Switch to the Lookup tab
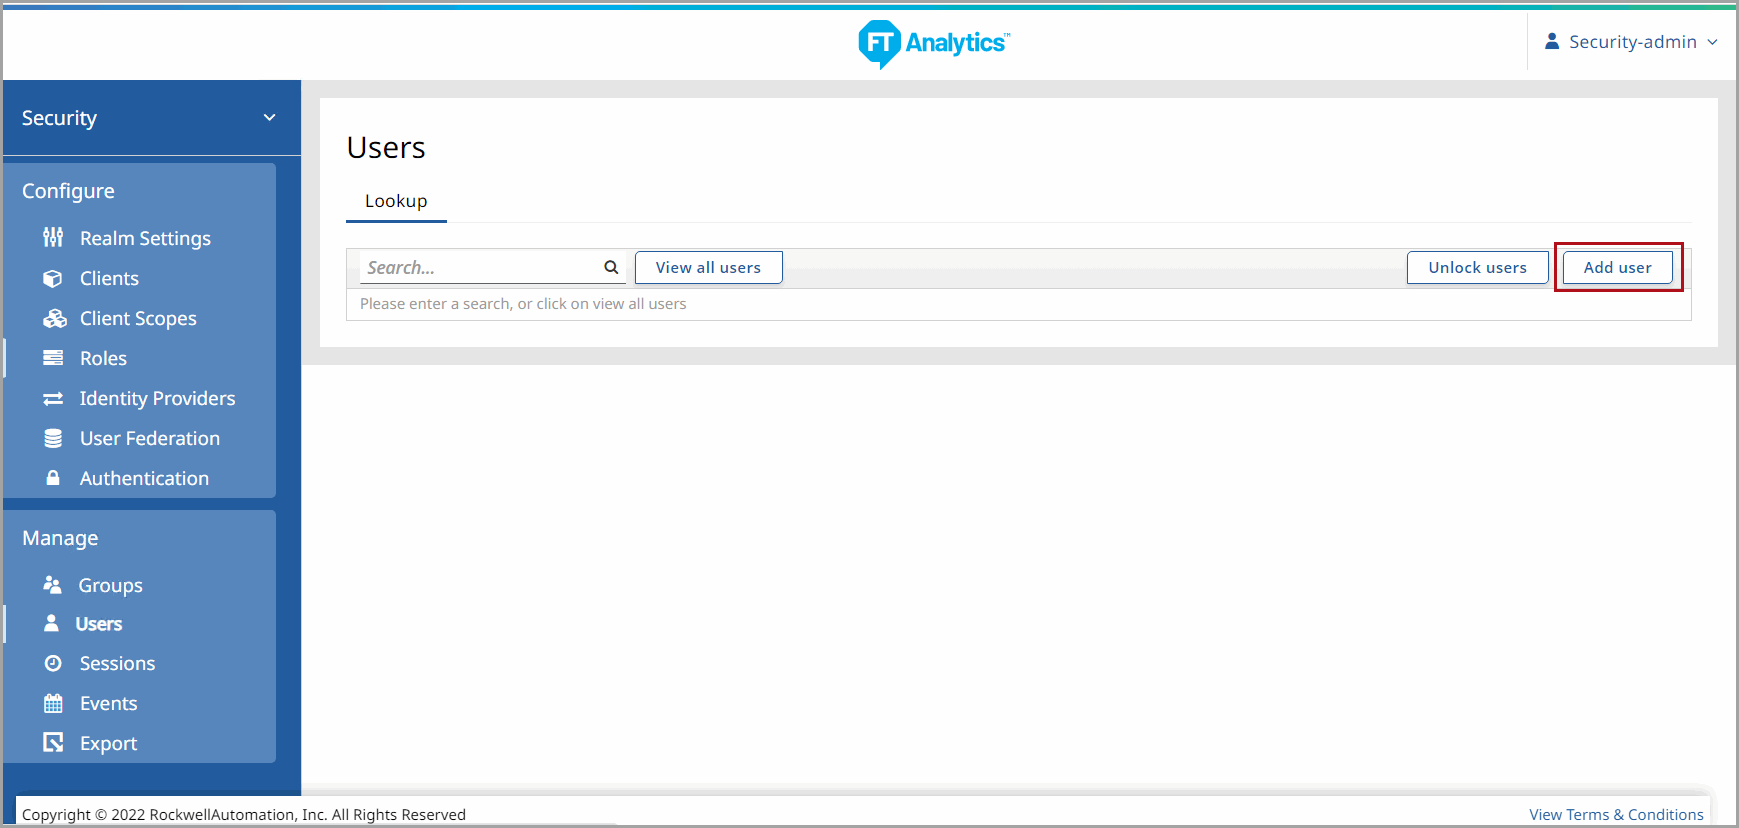 (396, 201)
